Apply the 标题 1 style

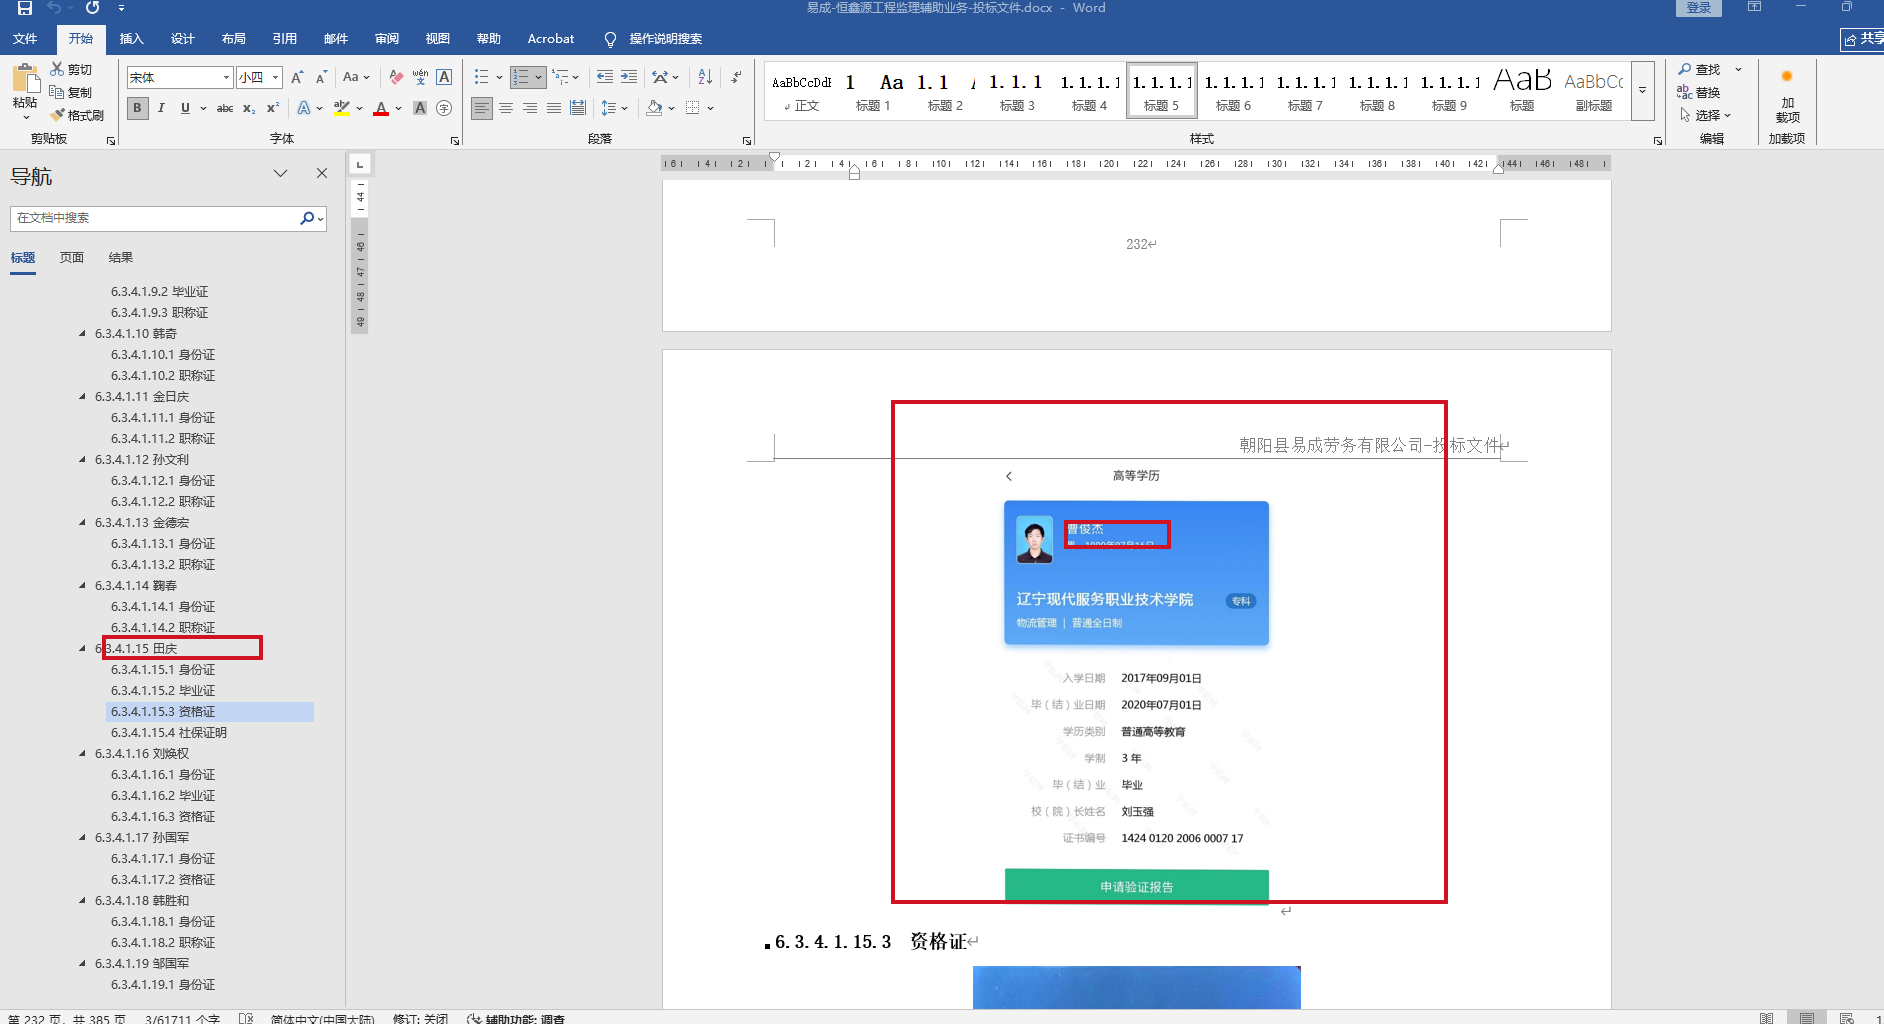pos(872,90)
